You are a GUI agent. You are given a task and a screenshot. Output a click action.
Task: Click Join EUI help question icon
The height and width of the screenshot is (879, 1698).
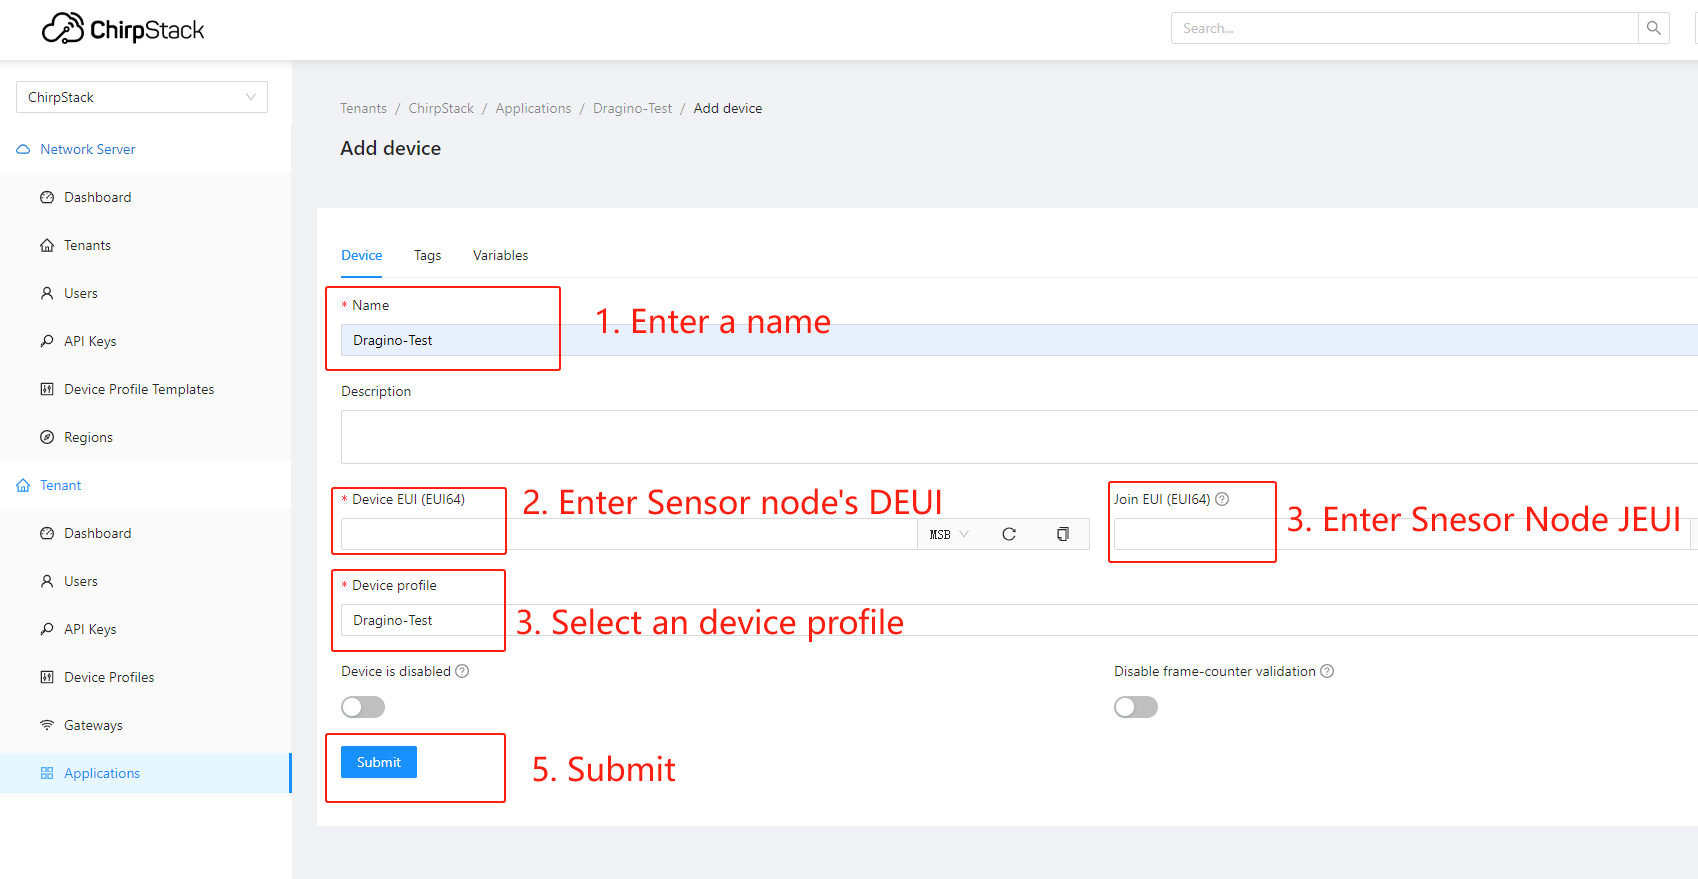pyautogui.click(x=1222, y=499)
